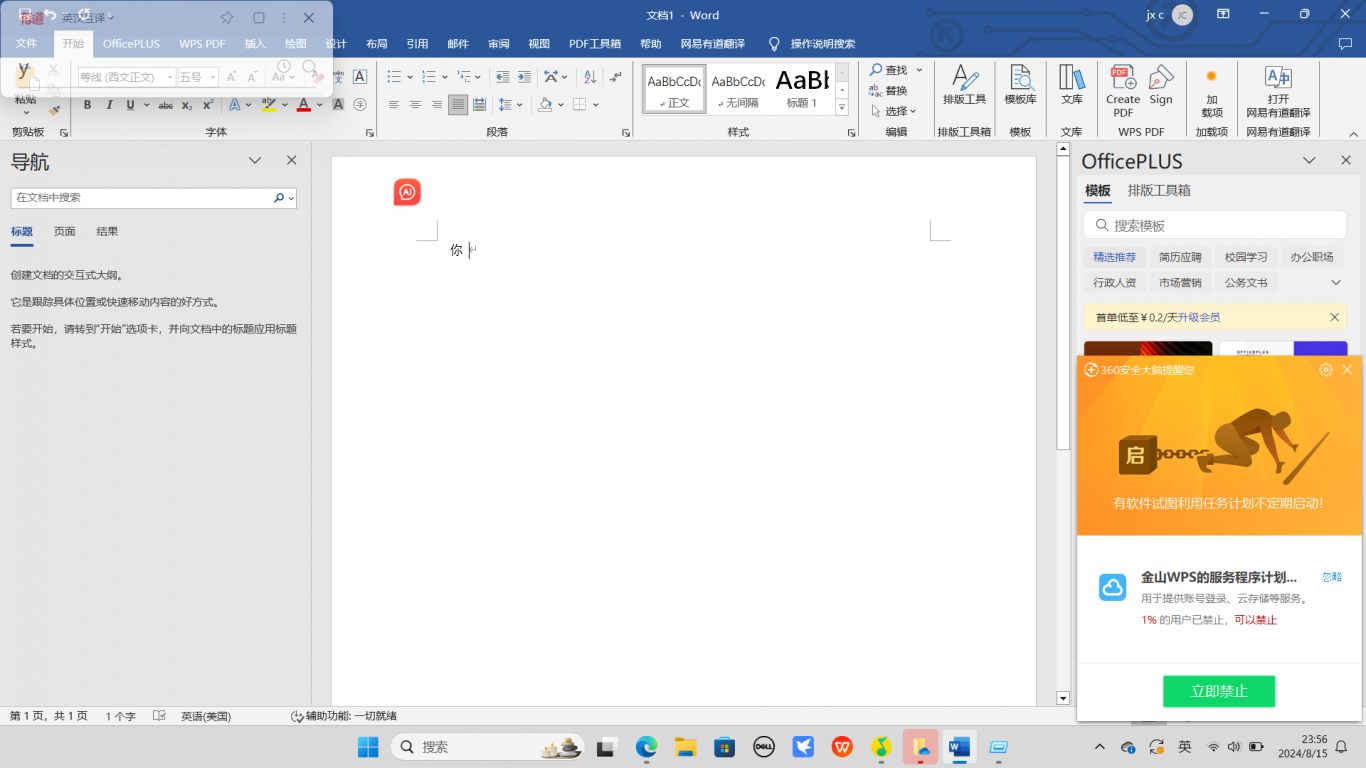Open the comments pane icon
Screen dimensions: 1366x768
click(x=1345, y=44)
